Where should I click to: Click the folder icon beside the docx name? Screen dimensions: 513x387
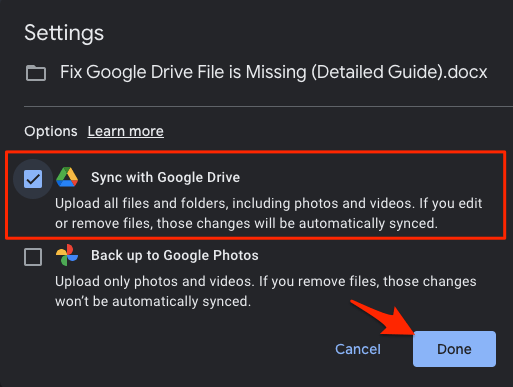click(36, 73)
